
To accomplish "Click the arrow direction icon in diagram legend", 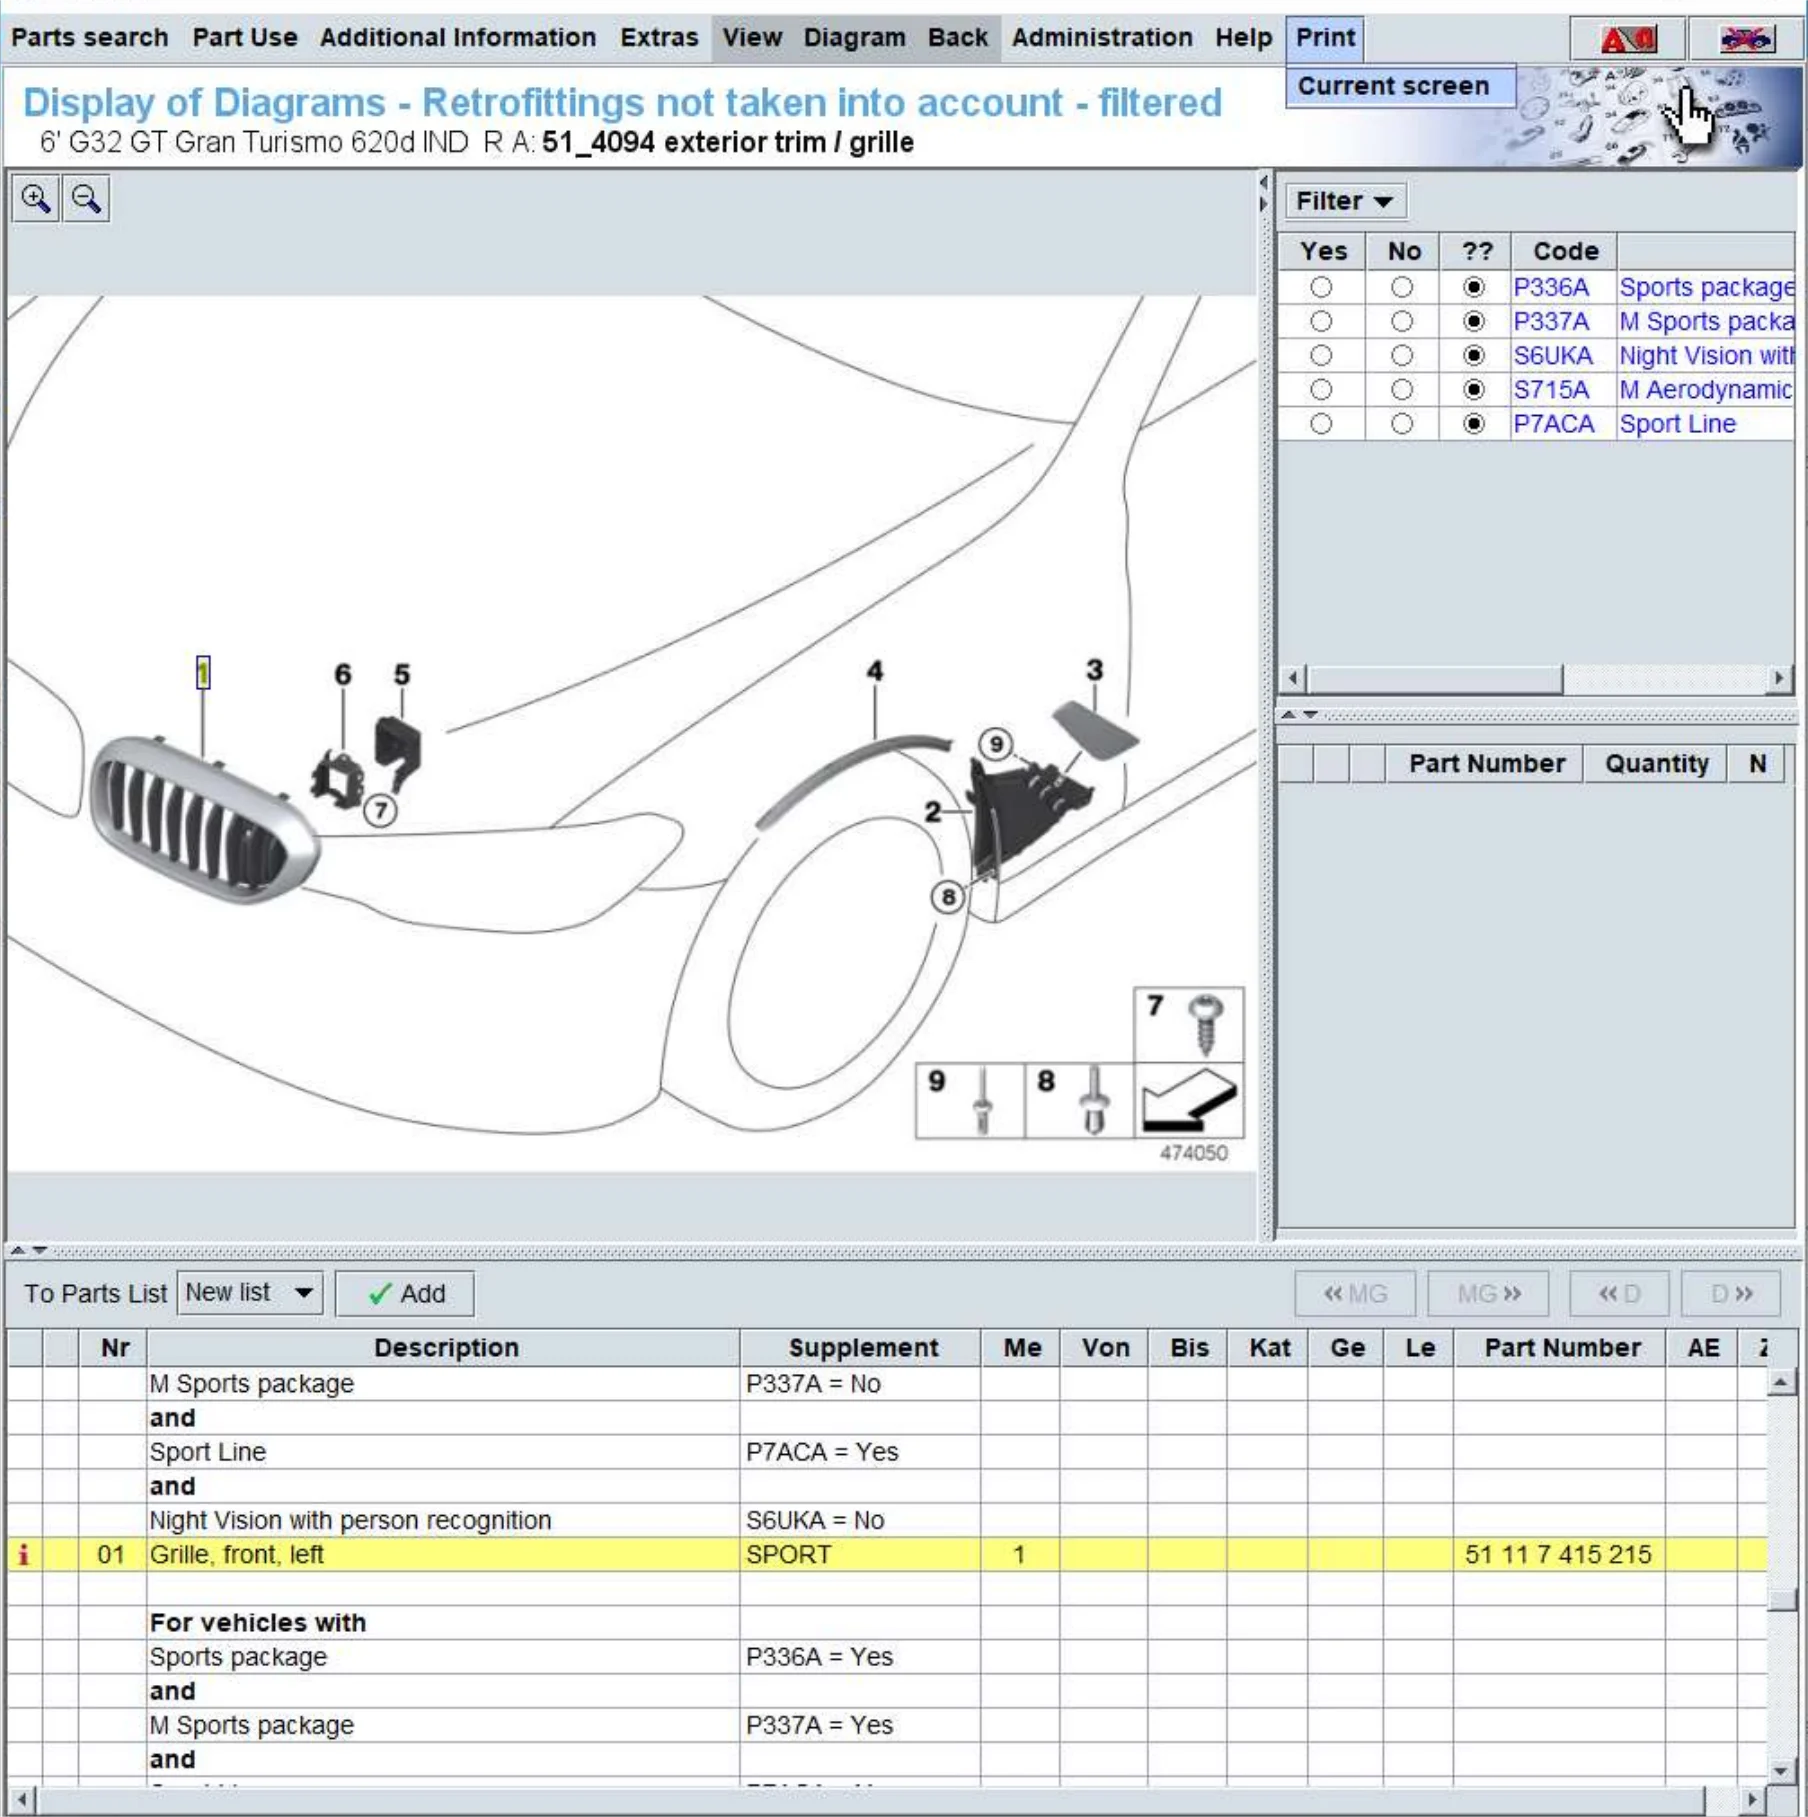I will point(1189,1100).
